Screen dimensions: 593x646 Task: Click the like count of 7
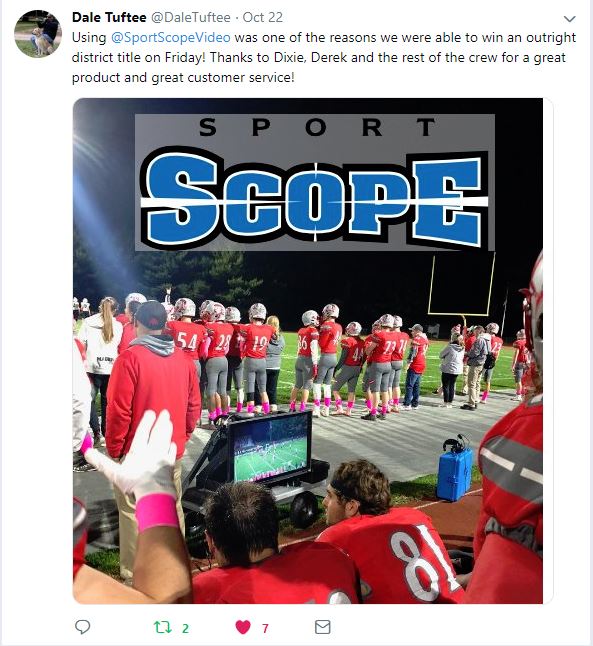click(265, 628)
